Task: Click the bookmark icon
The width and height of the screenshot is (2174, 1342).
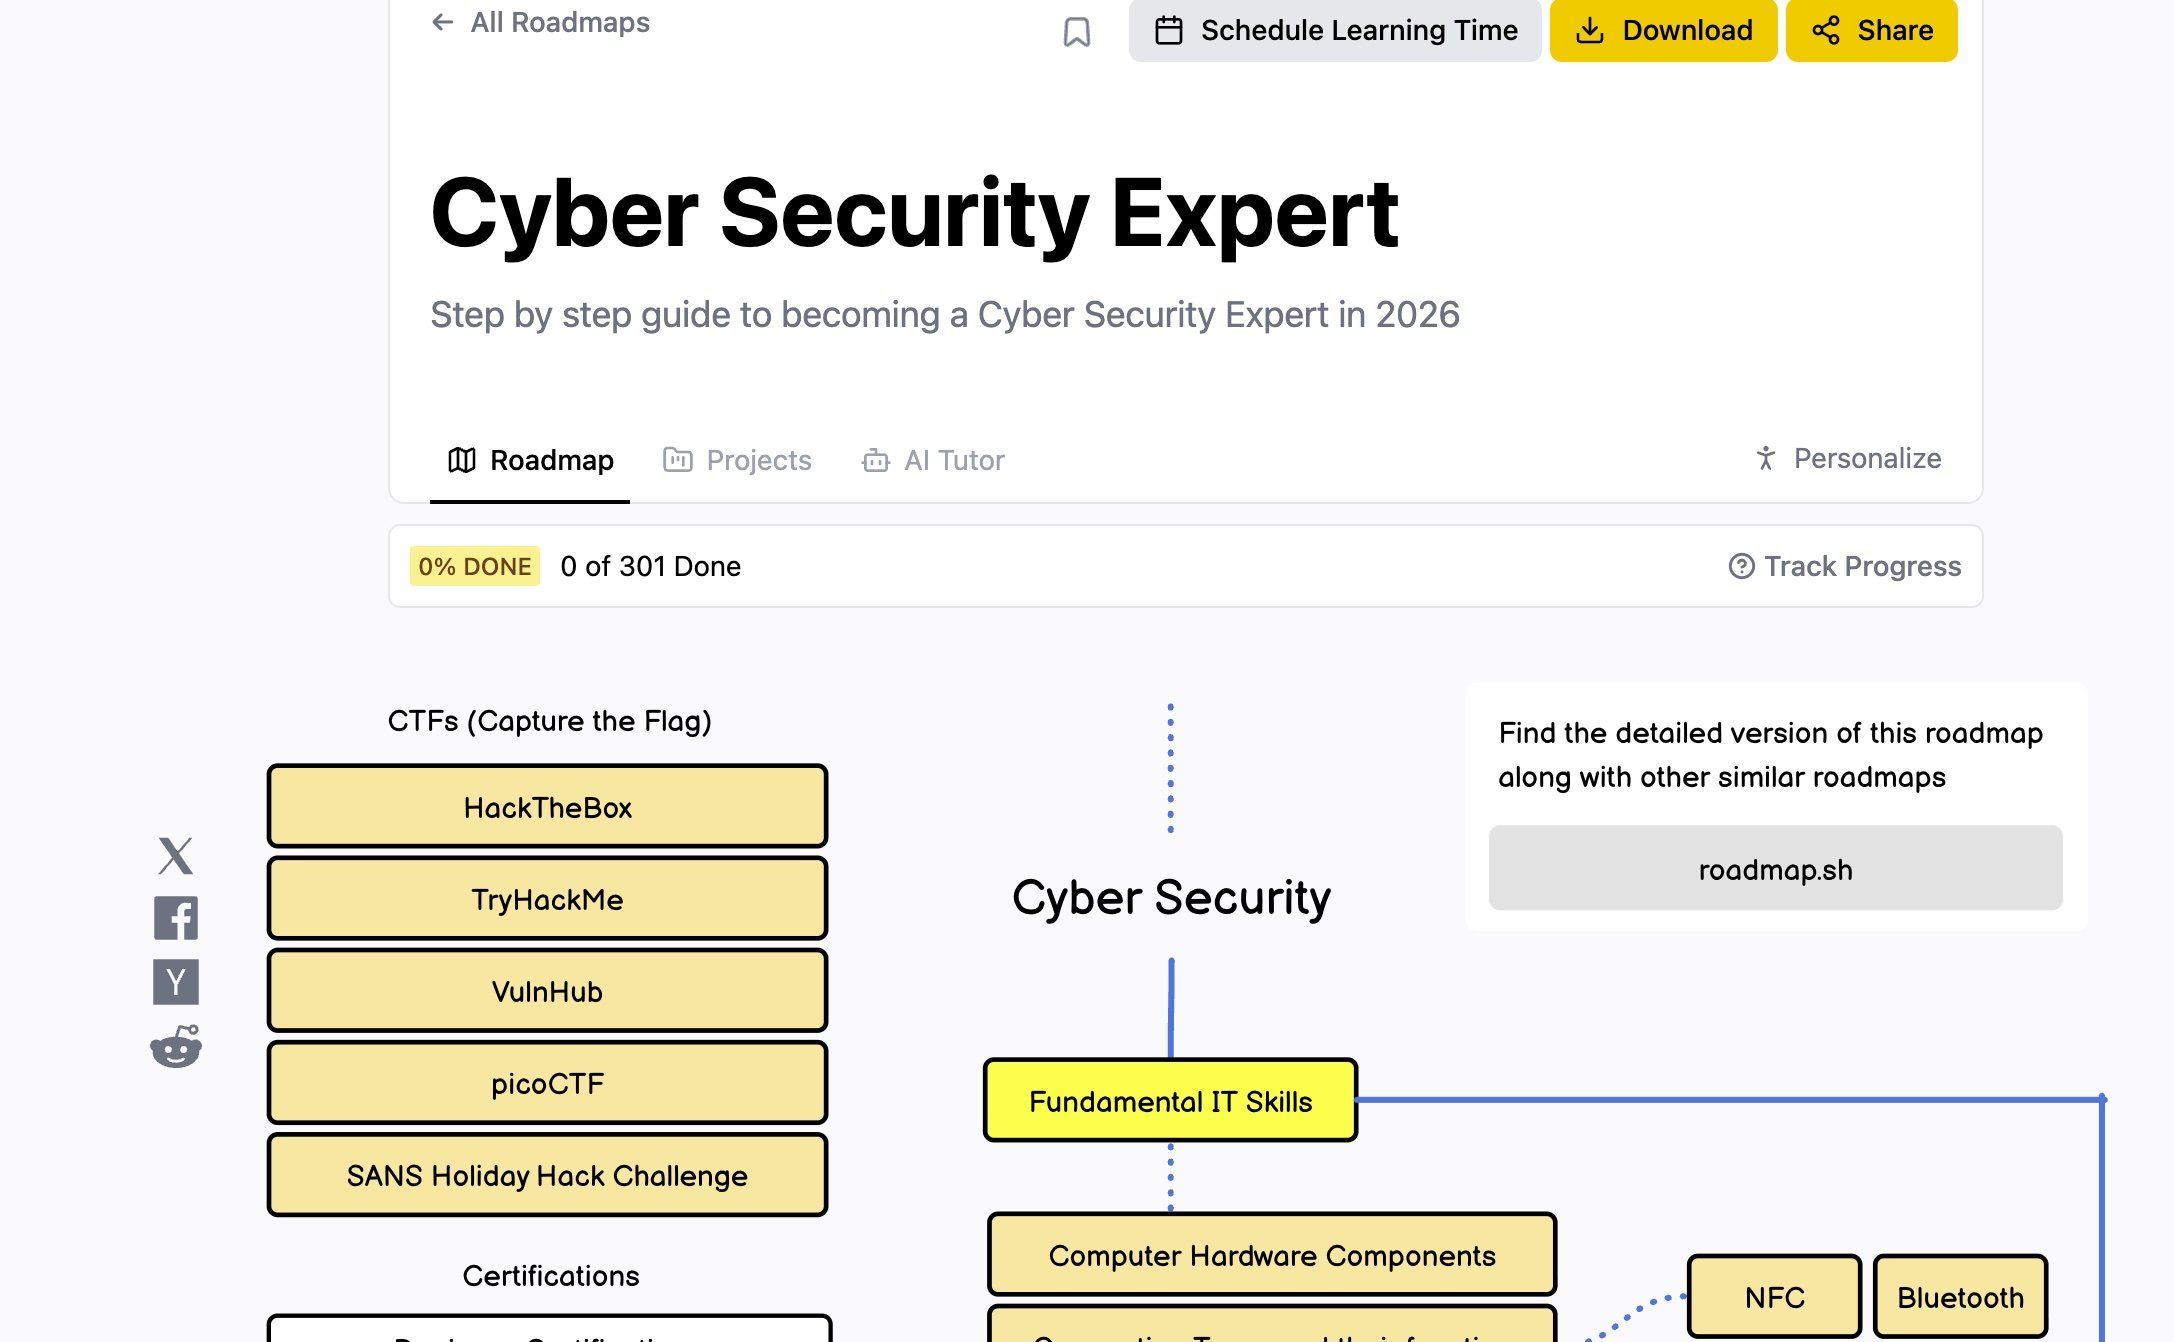Action: pos(1076,32)
